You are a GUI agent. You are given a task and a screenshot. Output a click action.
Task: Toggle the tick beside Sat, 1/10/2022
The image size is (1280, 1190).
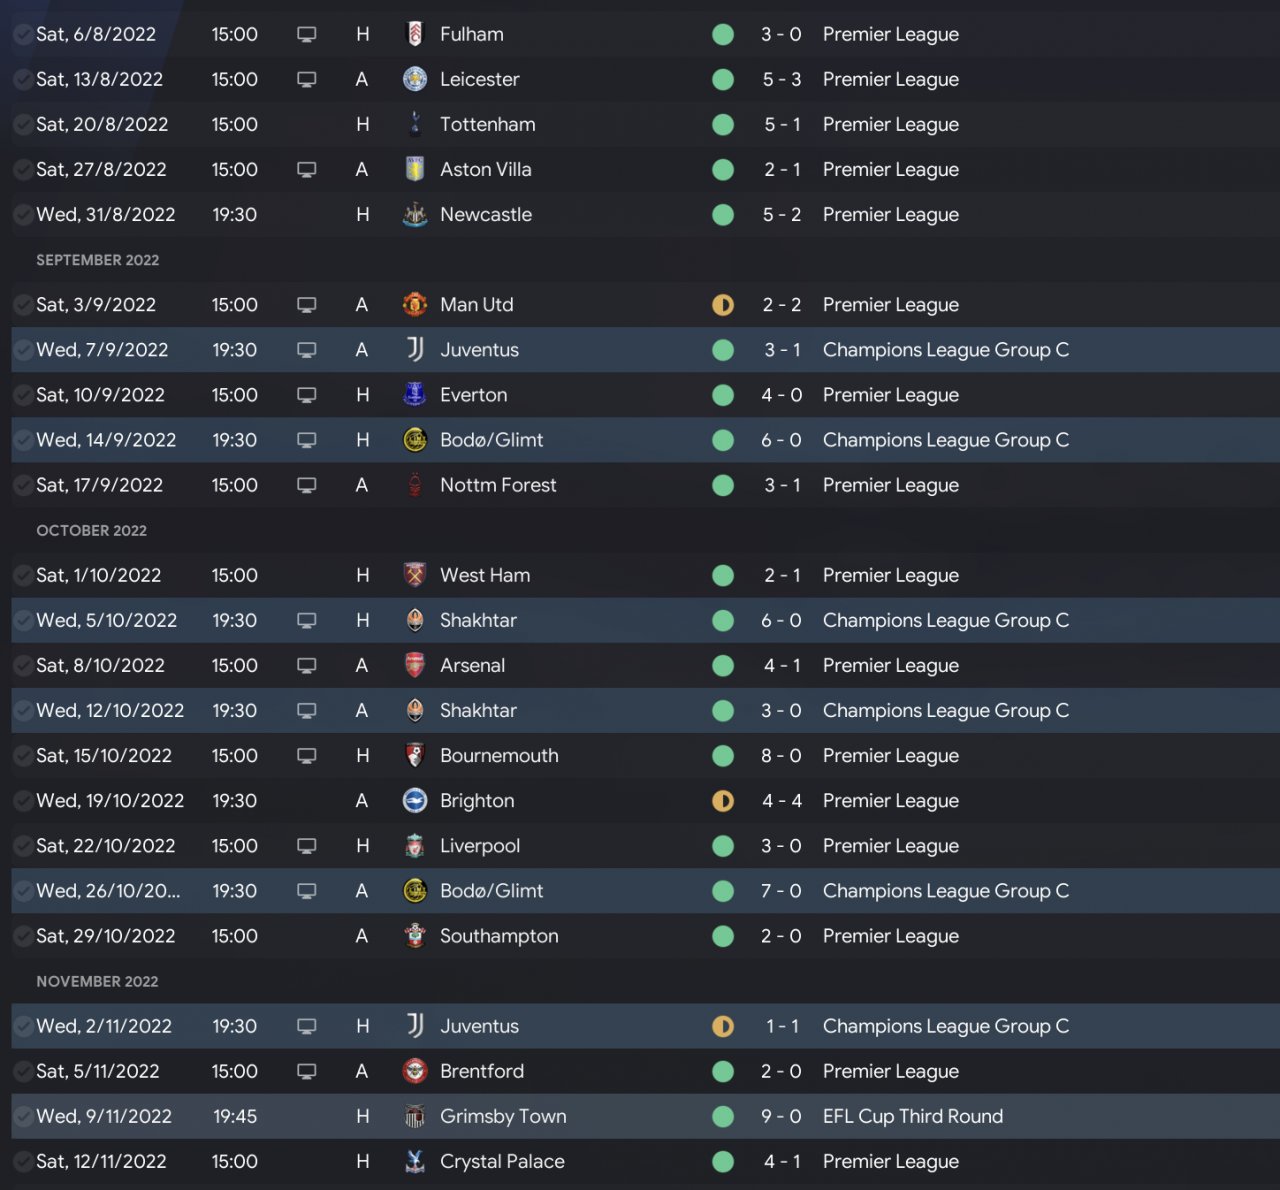coord(22,575)
